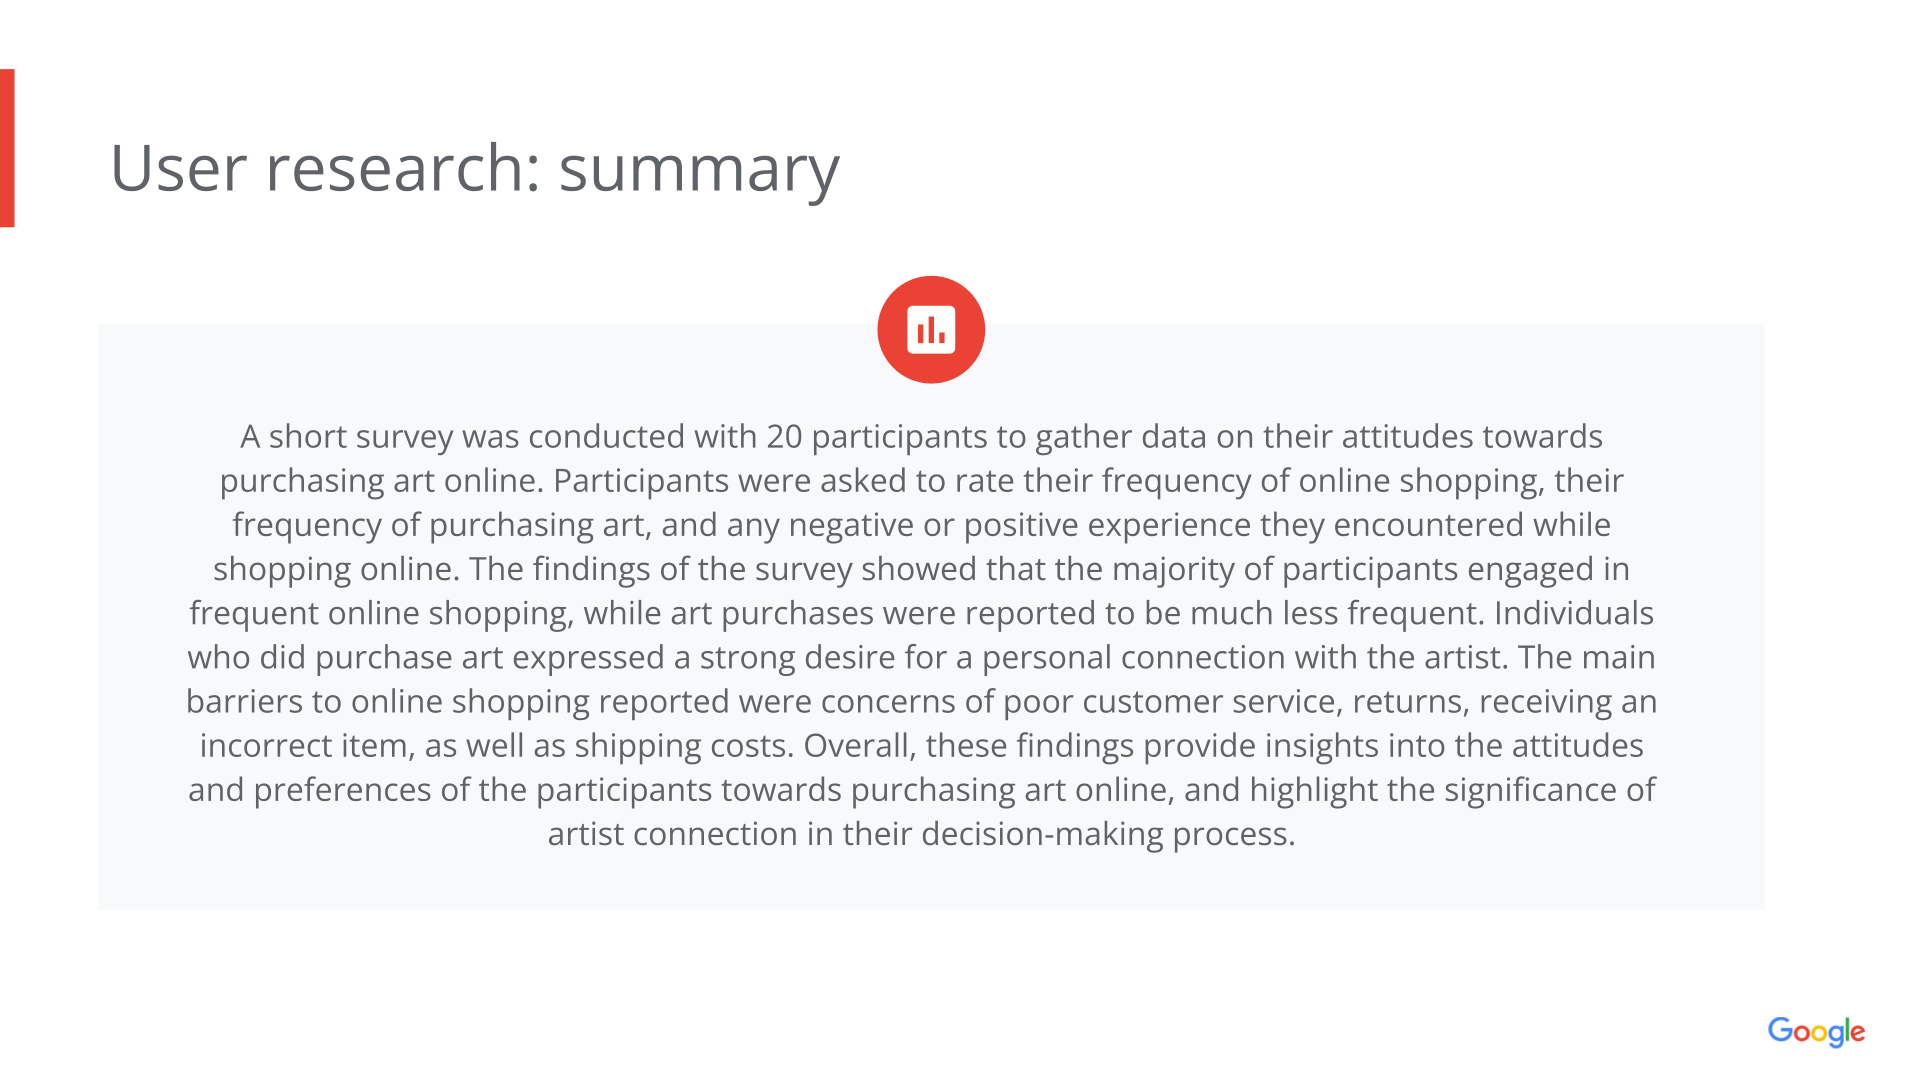Click the word "highlight" in the paragraph
The height and width of the screenshot is (1080, 1920).
coord(1313,790)
